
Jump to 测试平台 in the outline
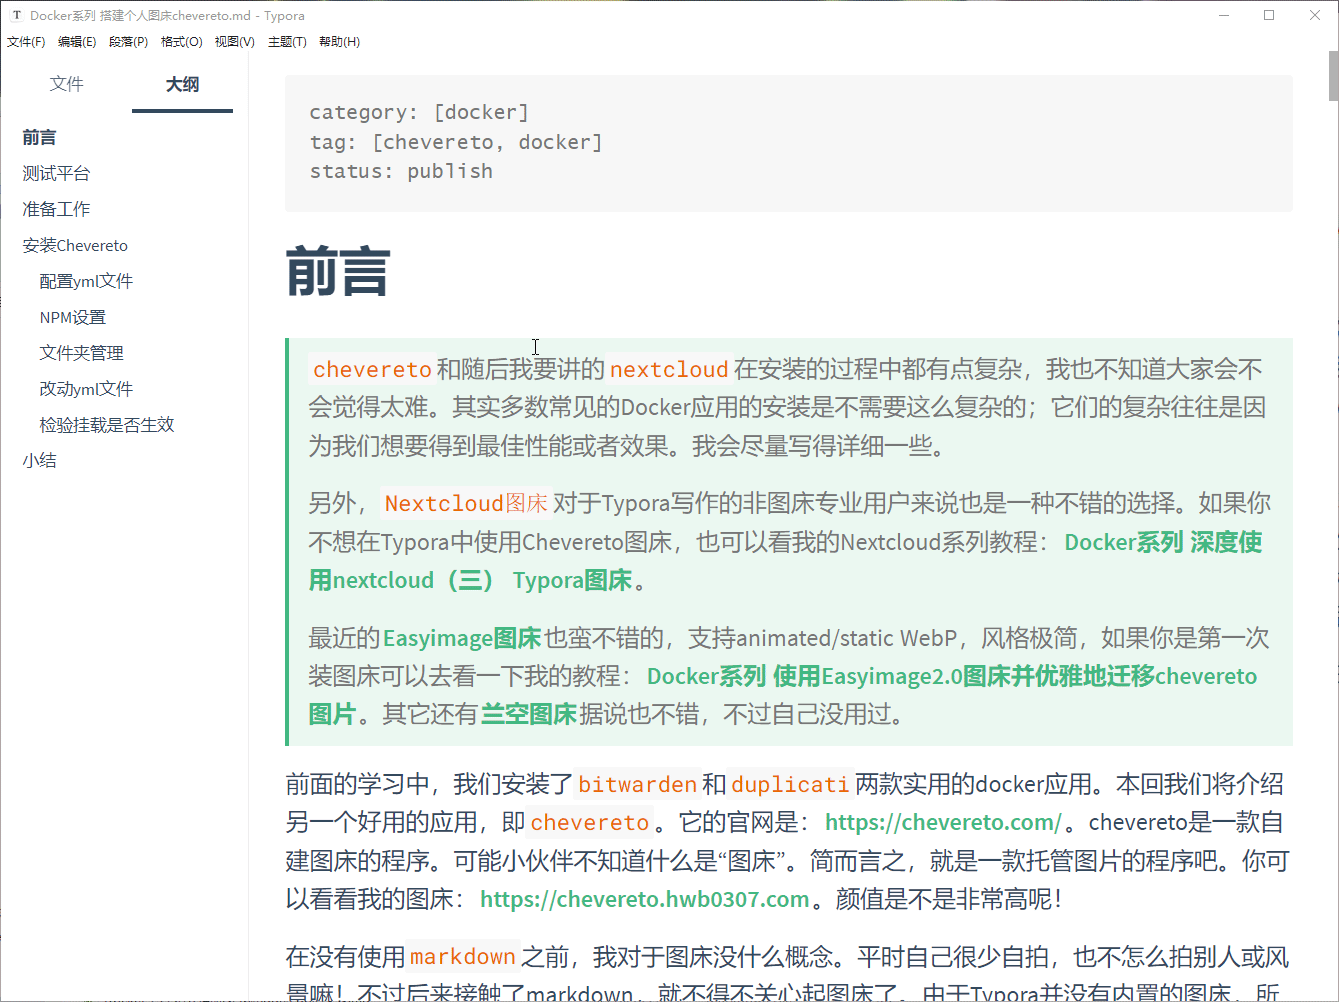[56, 173]
